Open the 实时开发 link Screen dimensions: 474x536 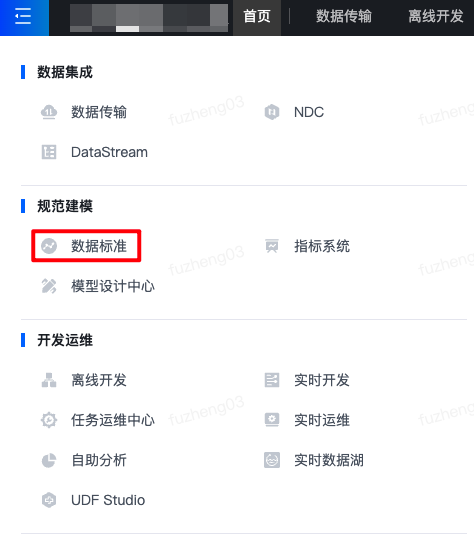[322, 380]
